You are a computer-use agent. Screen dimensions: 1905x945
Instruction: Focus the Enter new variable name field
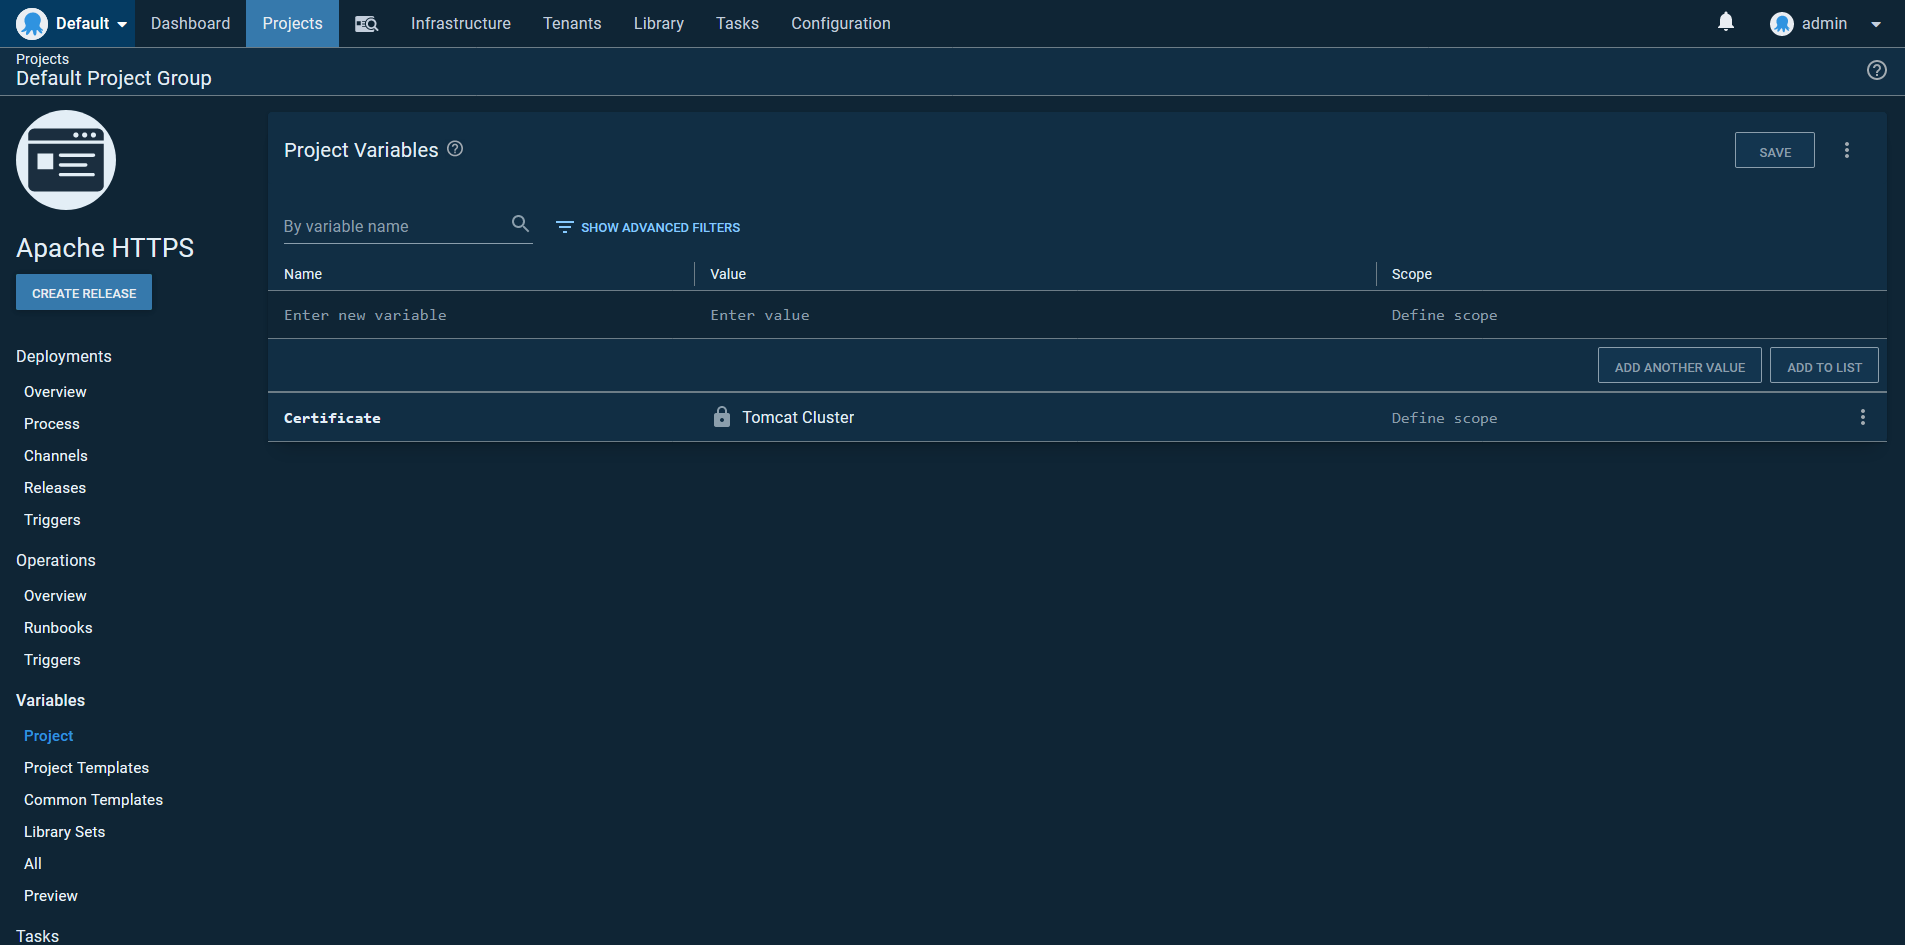coord(480,315)
